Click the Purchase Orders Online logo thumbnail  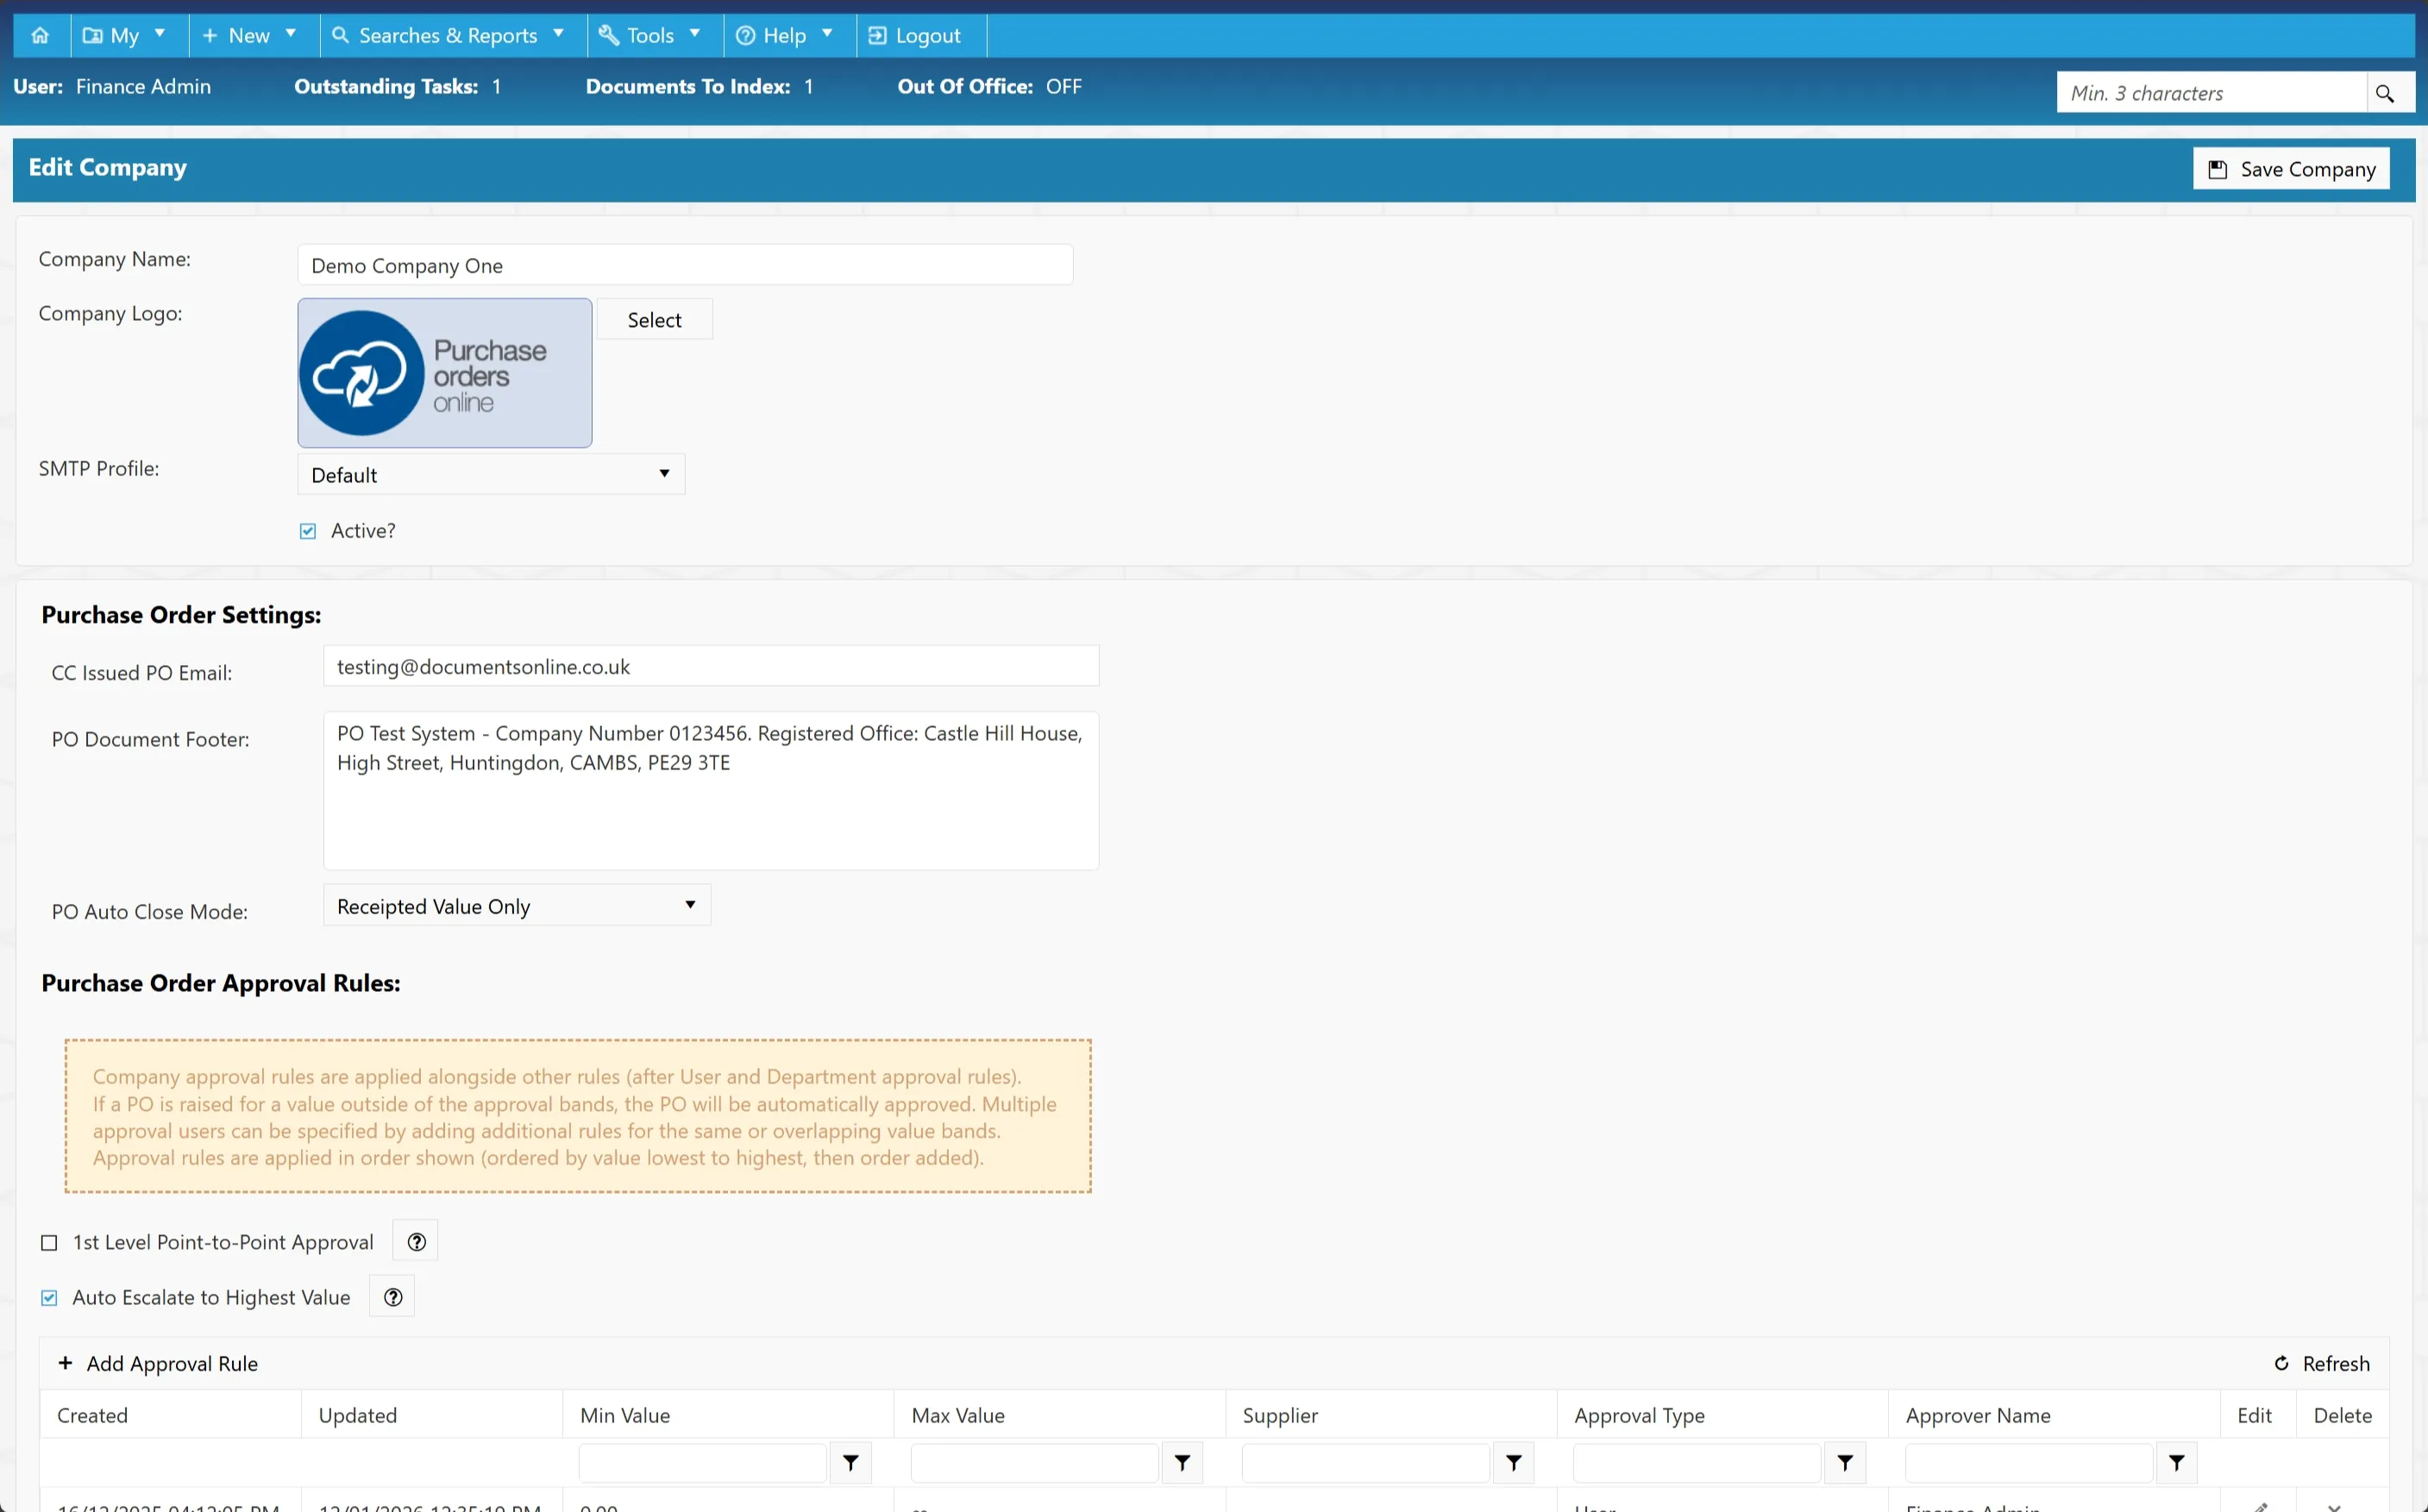click(445, 373)
